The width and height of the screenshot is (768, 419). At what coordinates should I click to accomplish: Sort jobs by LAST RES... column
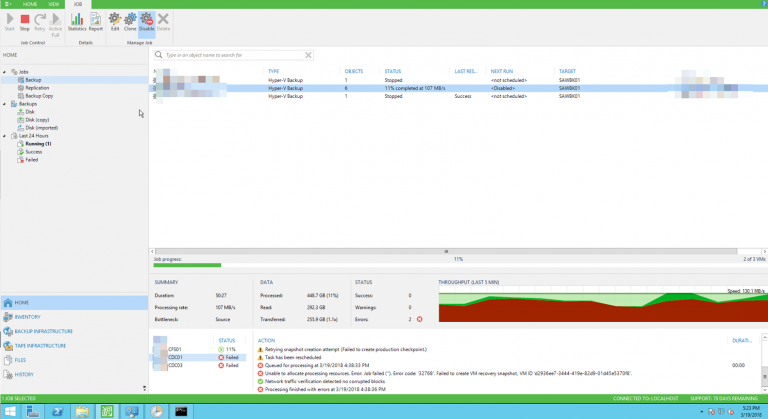click(465, 71)
